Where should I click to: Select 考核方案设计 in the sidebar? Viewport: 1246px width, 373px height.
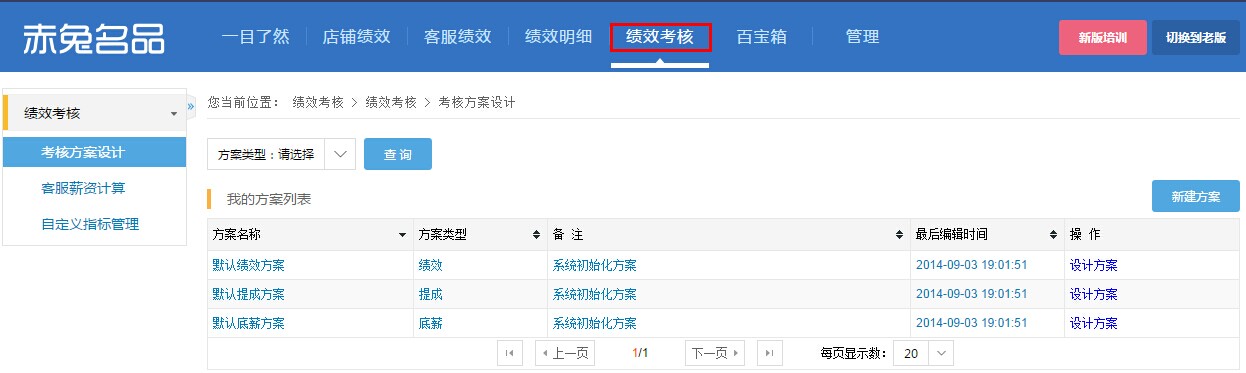94,152
